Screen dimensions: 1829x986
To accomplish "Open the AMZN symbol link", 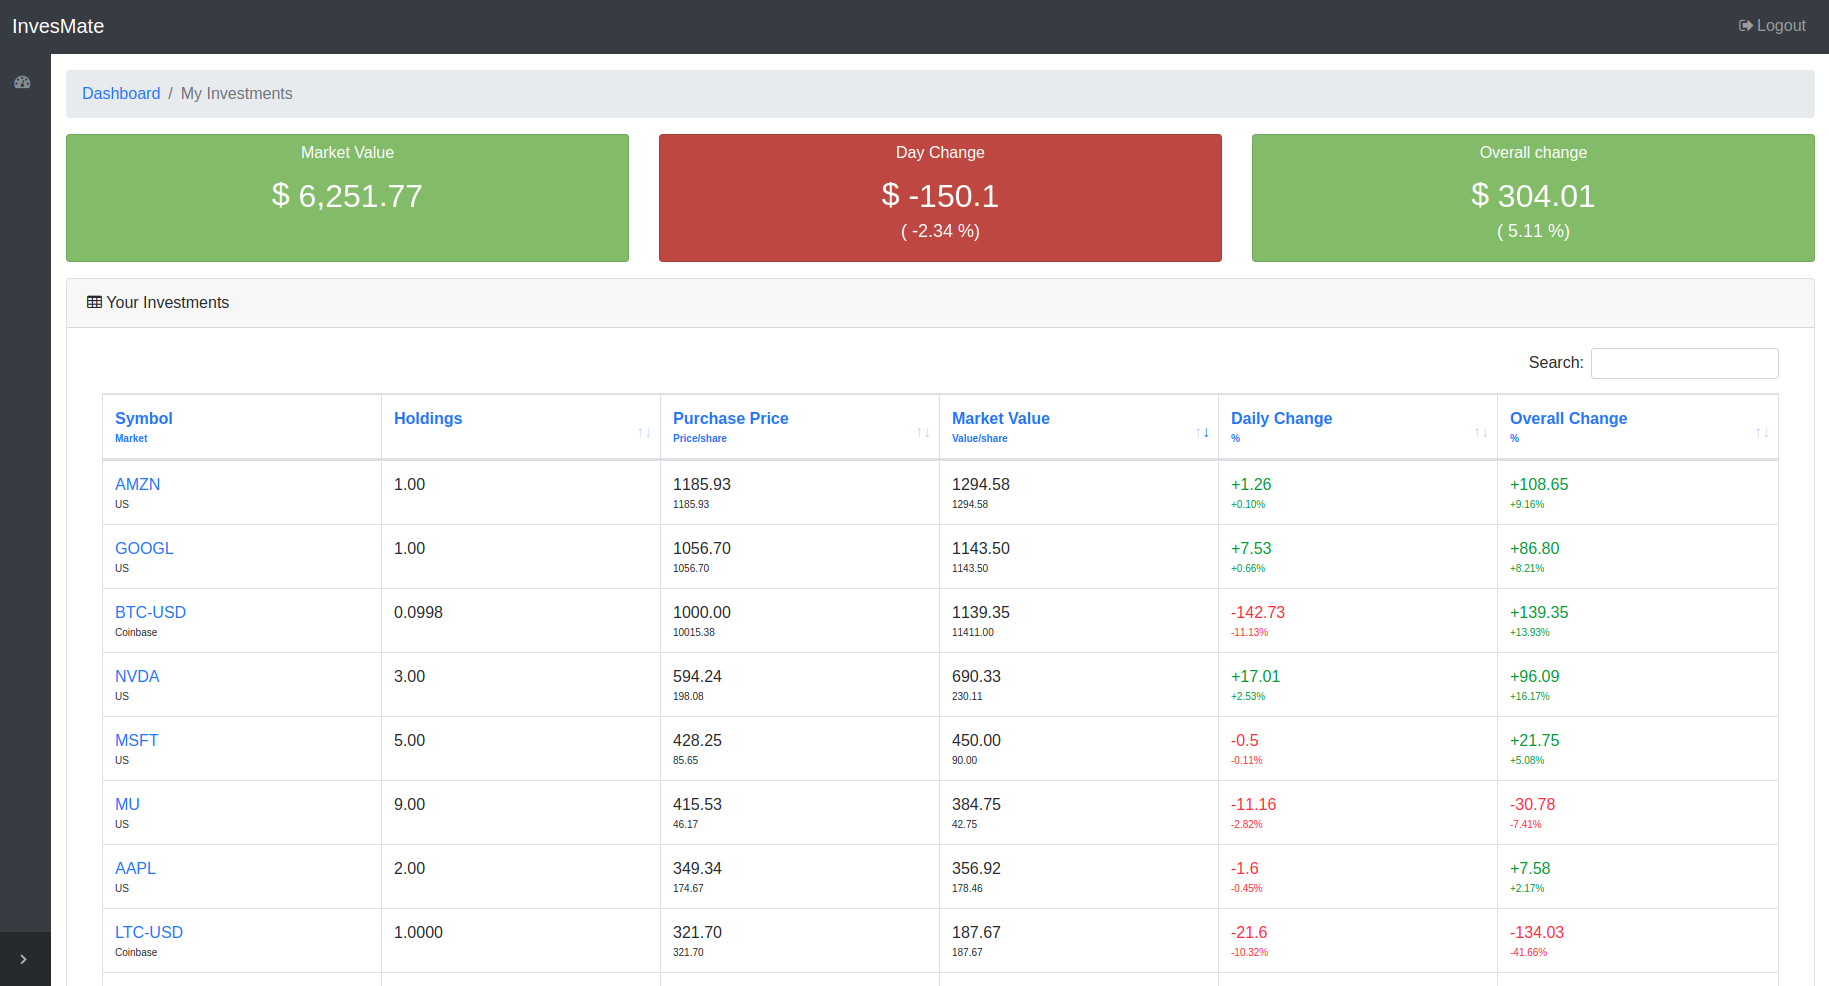I will pyautogui.click(x=137, y=484).
